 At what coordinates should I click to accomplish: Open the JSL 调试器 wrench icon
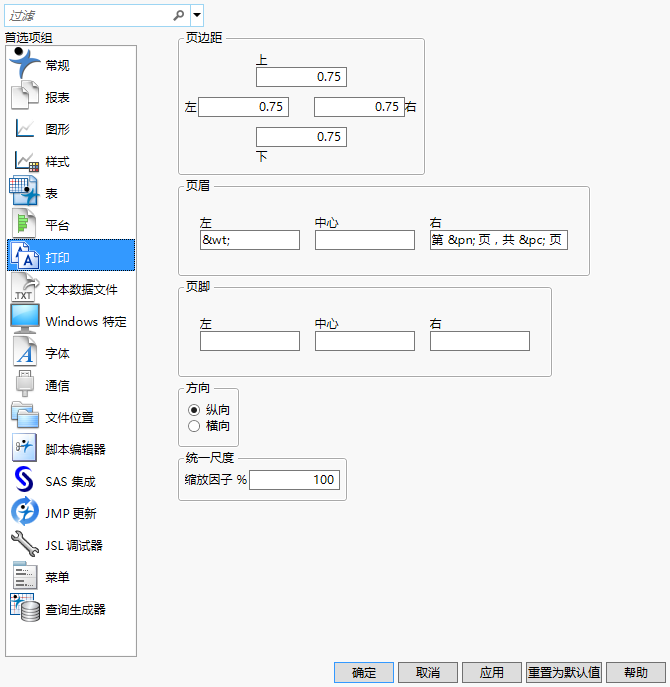pos(25,544)
